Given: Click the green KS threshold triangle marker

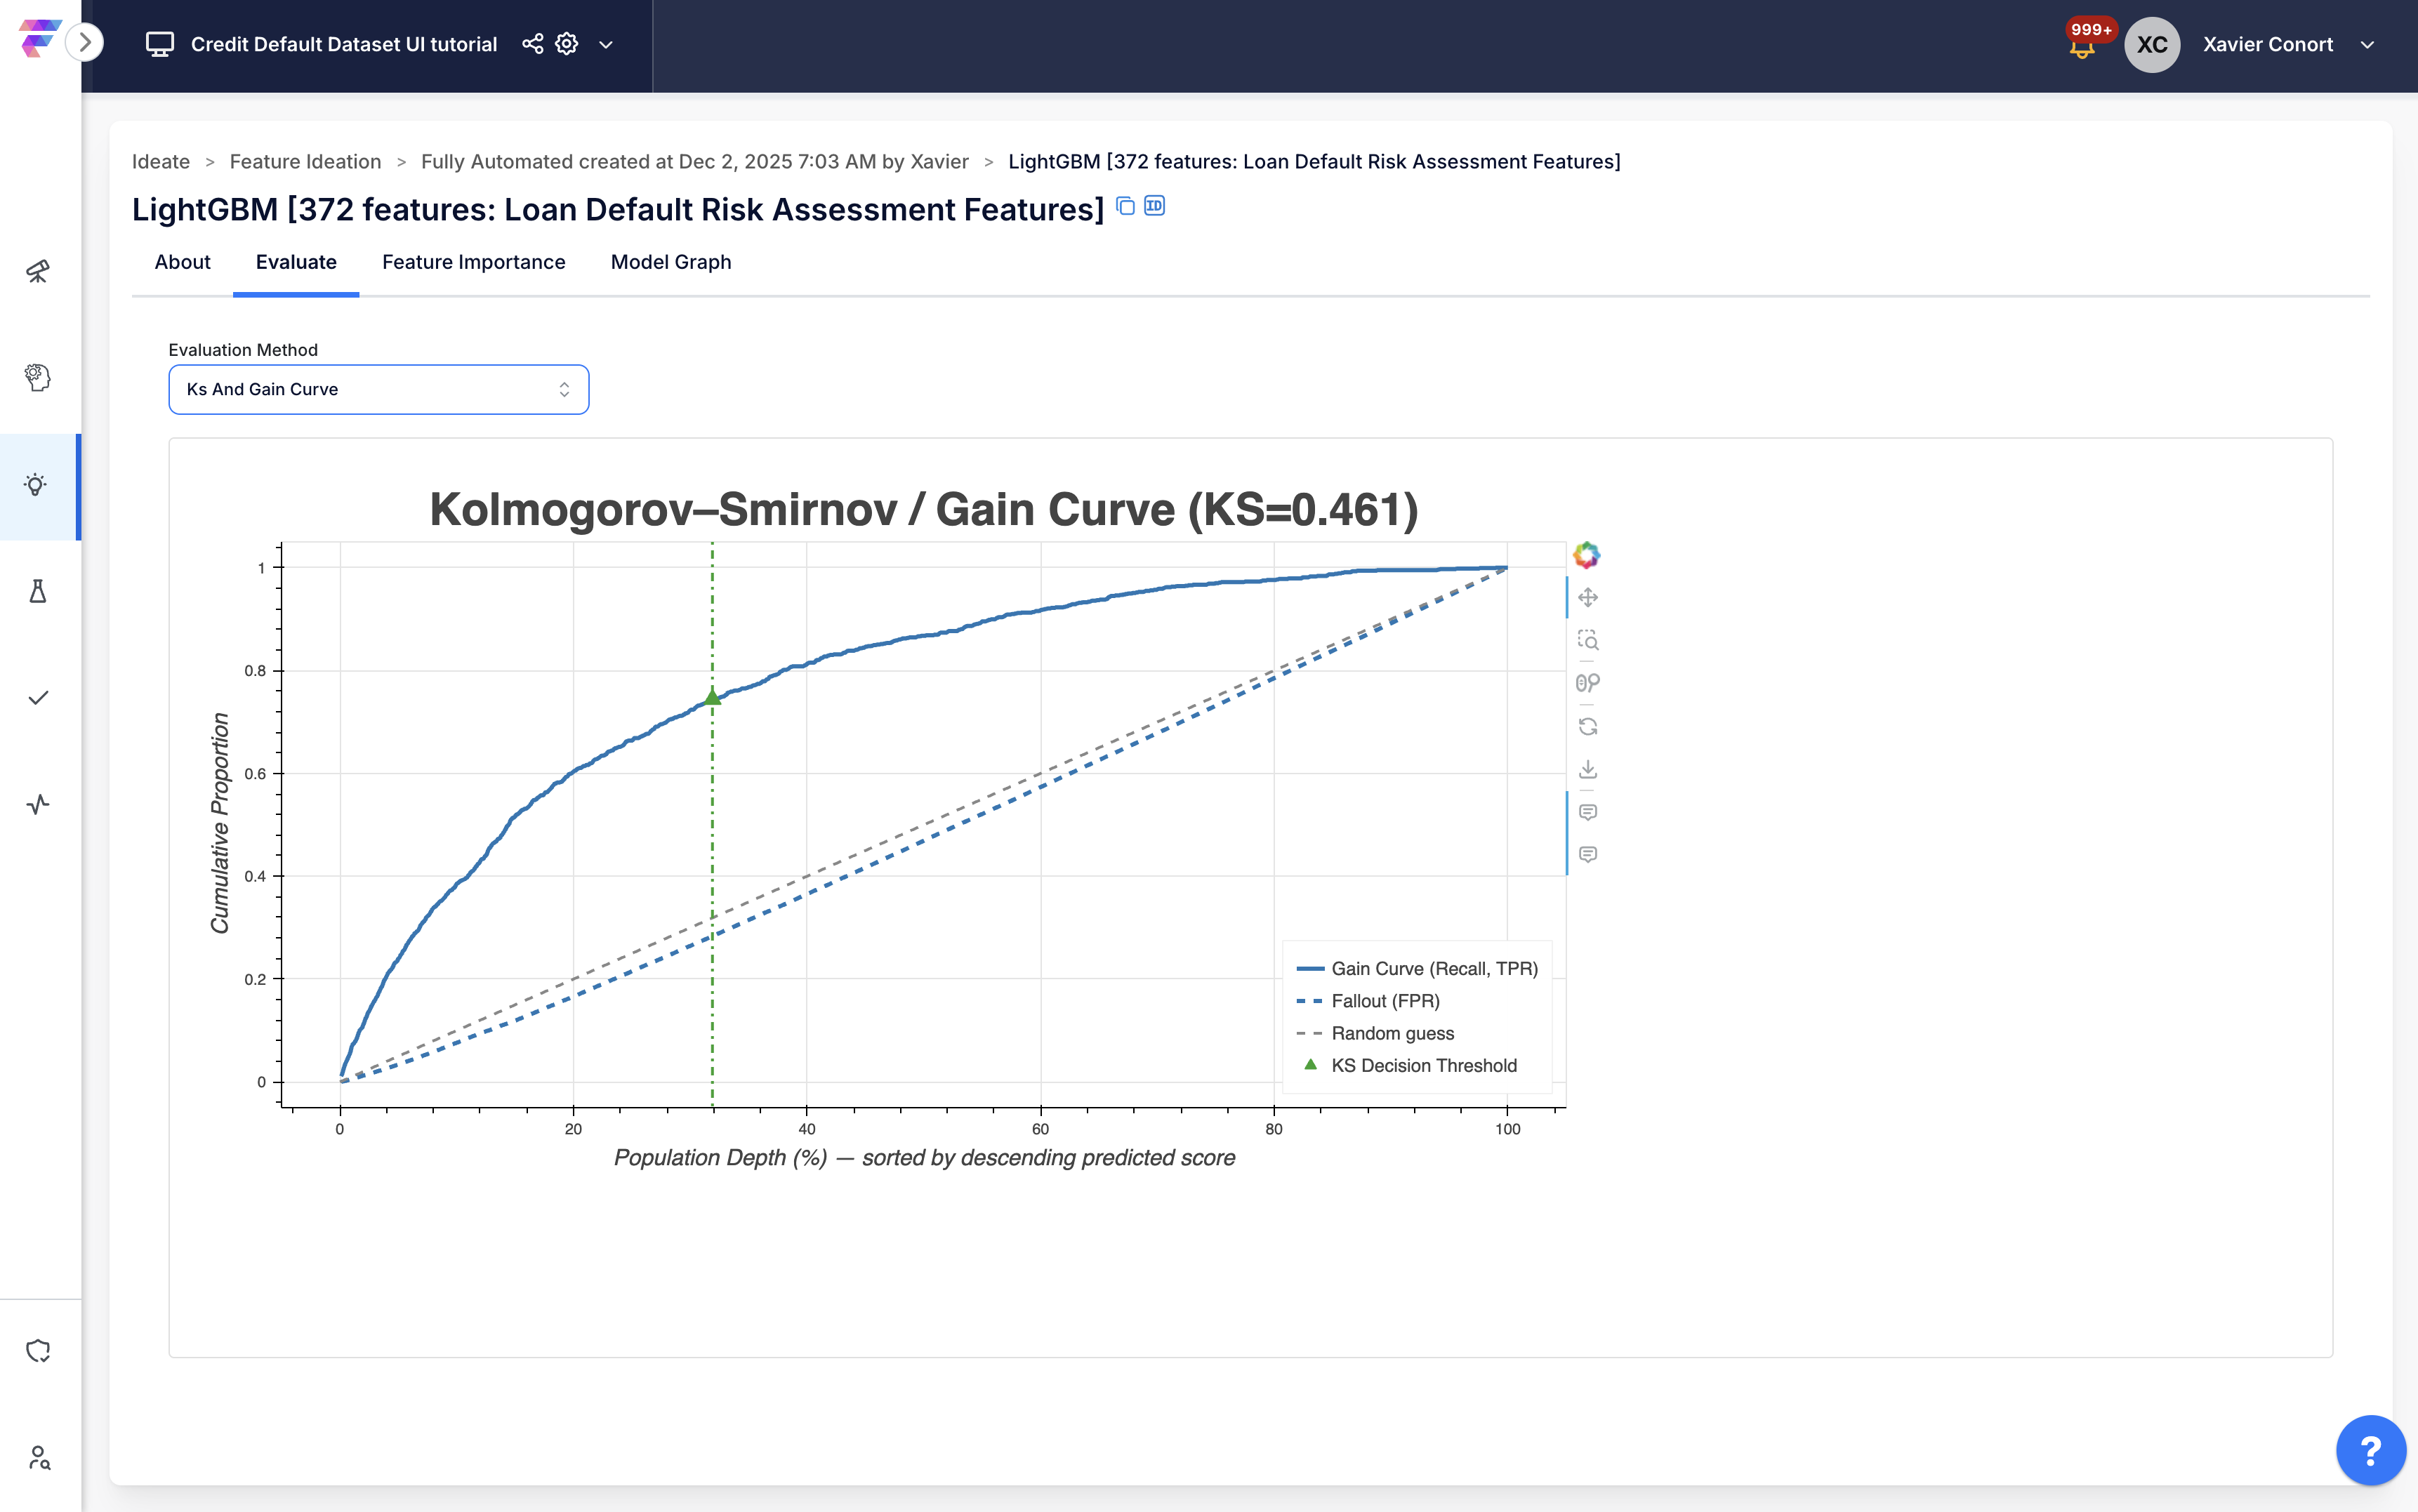Looking at the screenshot, I should click(712, 697).
